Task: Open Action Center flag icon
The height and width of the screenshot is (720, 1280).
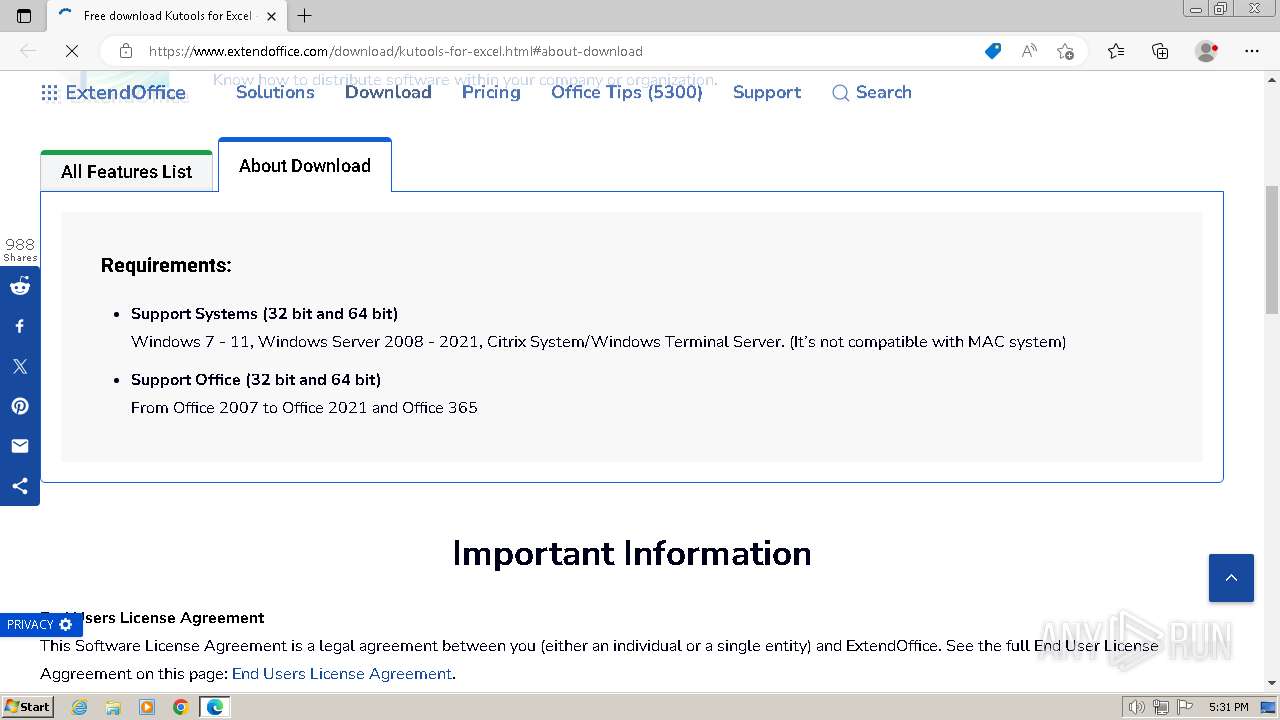Action: tap(1183, 707)
